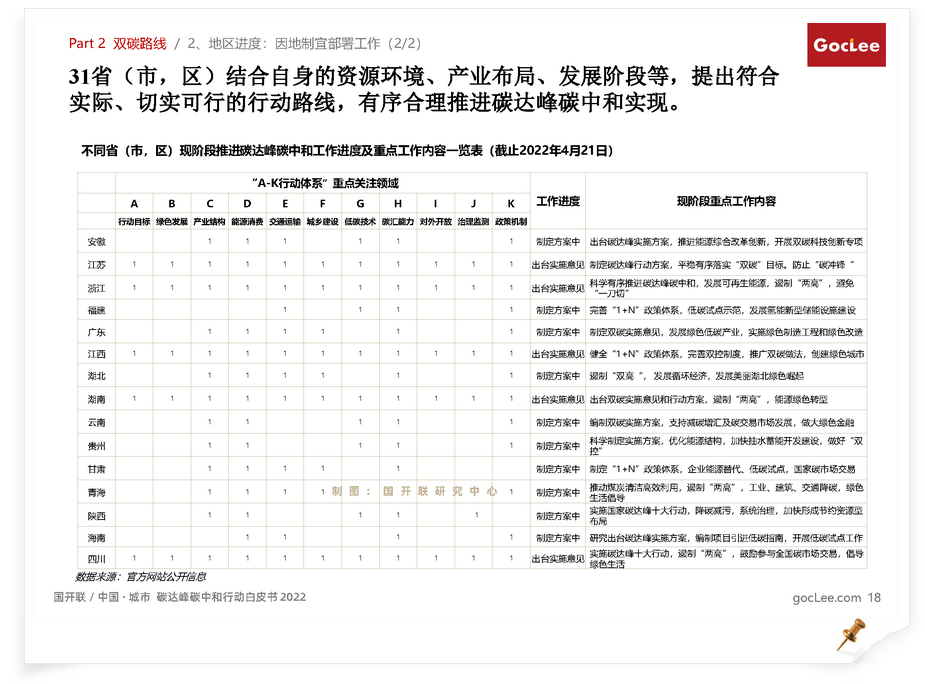This screenshot has height=684, width=925.
Task: Click the pushpin icon at bottom right
Action: pyautogui.click(x=850, y=633)
